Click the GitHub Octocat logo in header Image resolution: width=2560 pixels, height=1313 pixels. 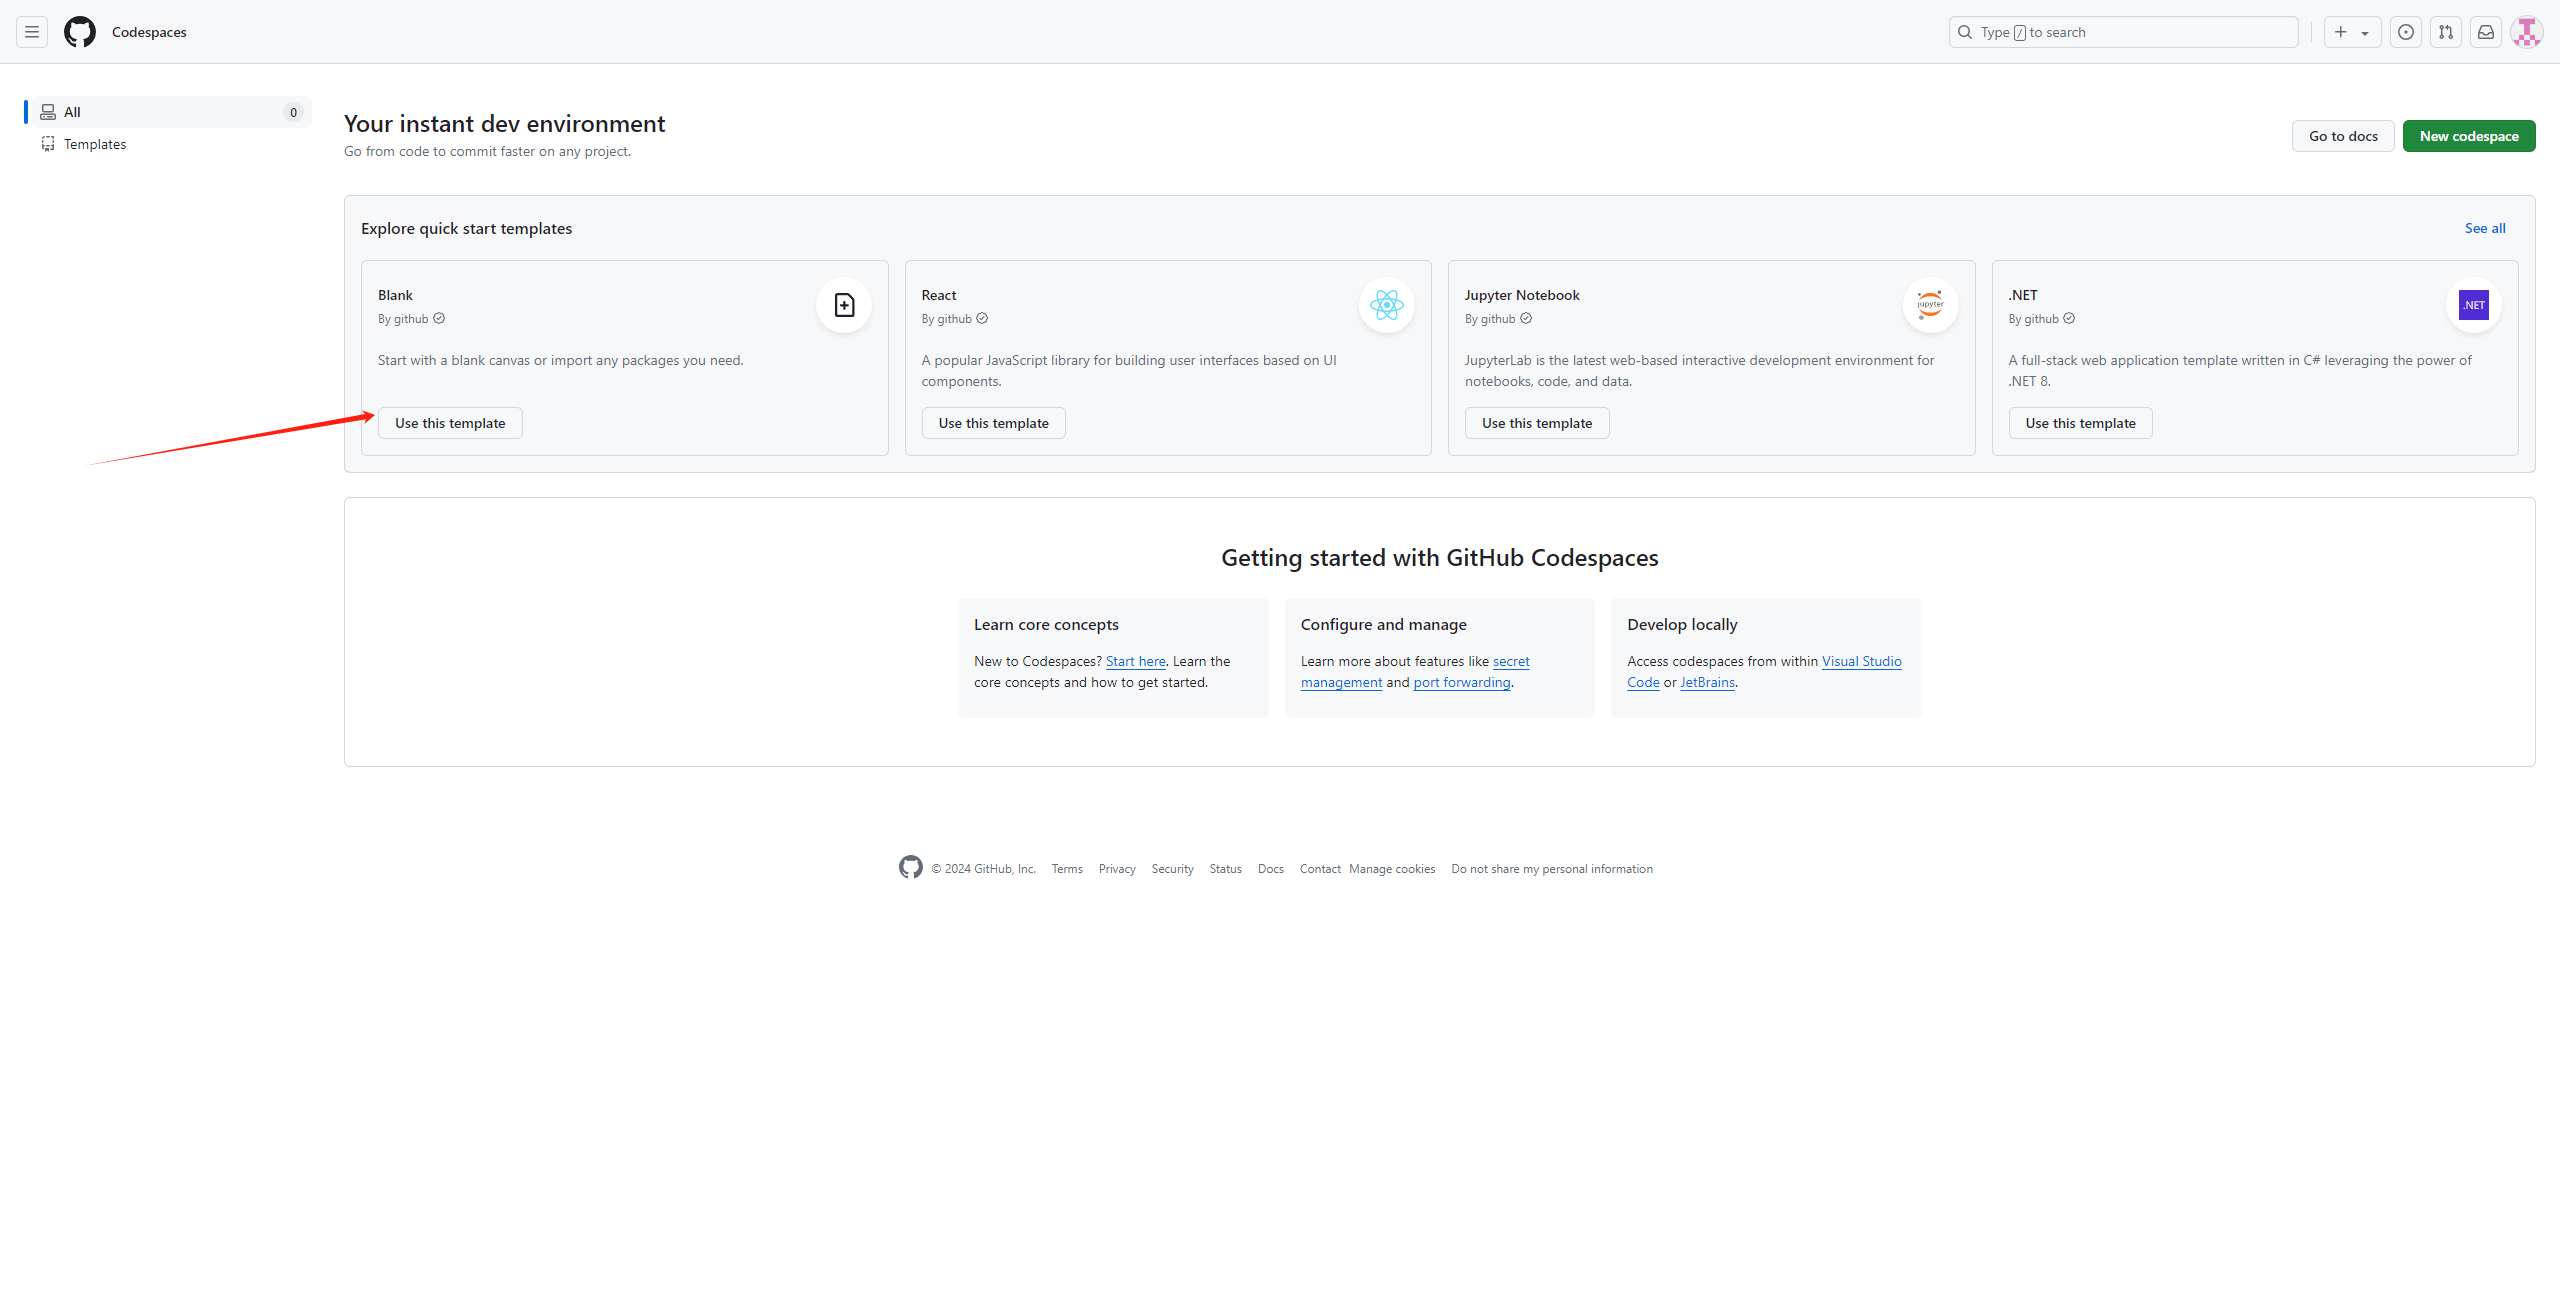pyautogui.click(x=80, y=32)
